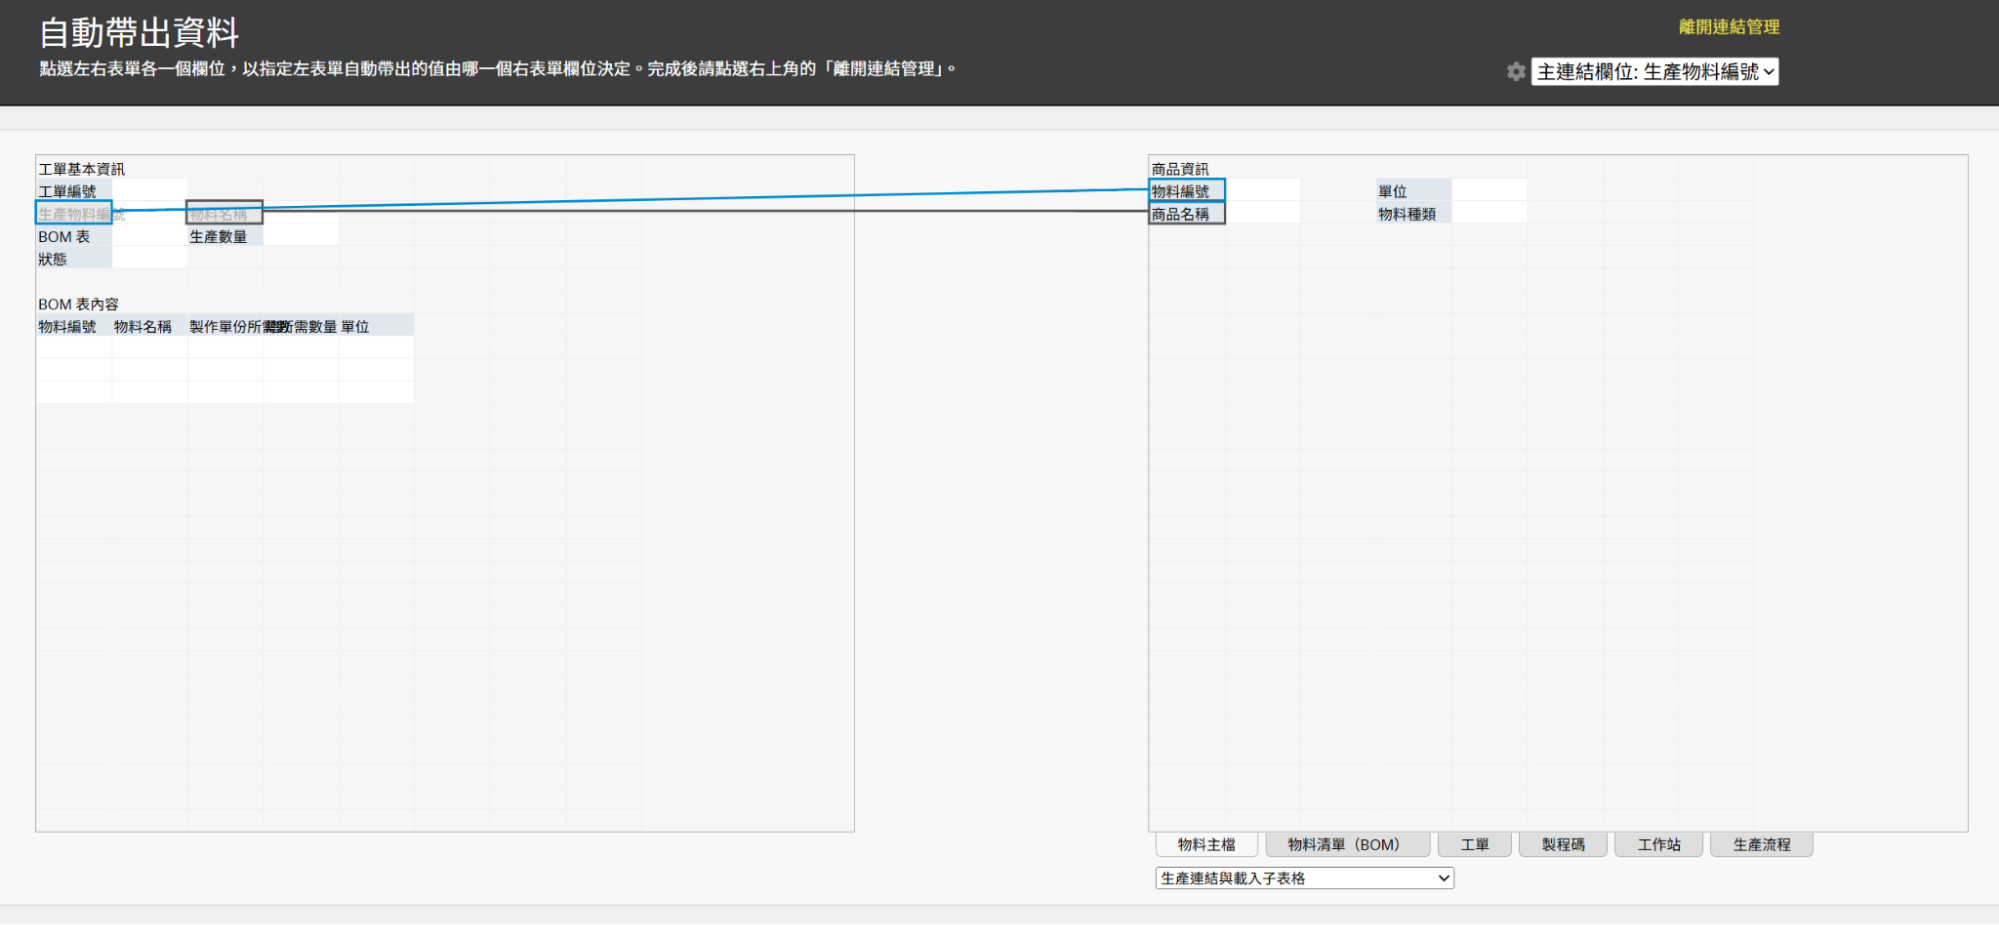Open the 工單 sheet tab

point(1474,845)
